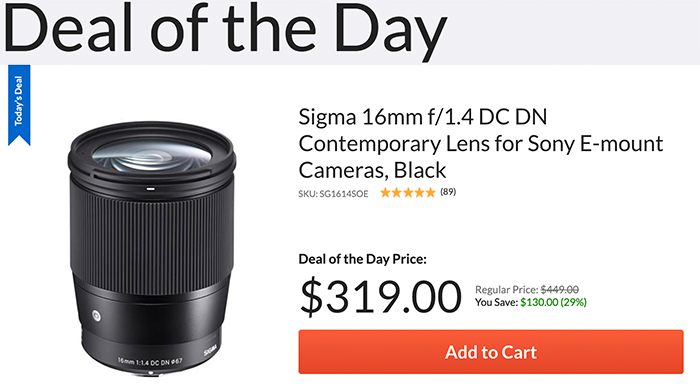
Task: Click the SKU: SG1614SOE text
Action: point(333,194)
